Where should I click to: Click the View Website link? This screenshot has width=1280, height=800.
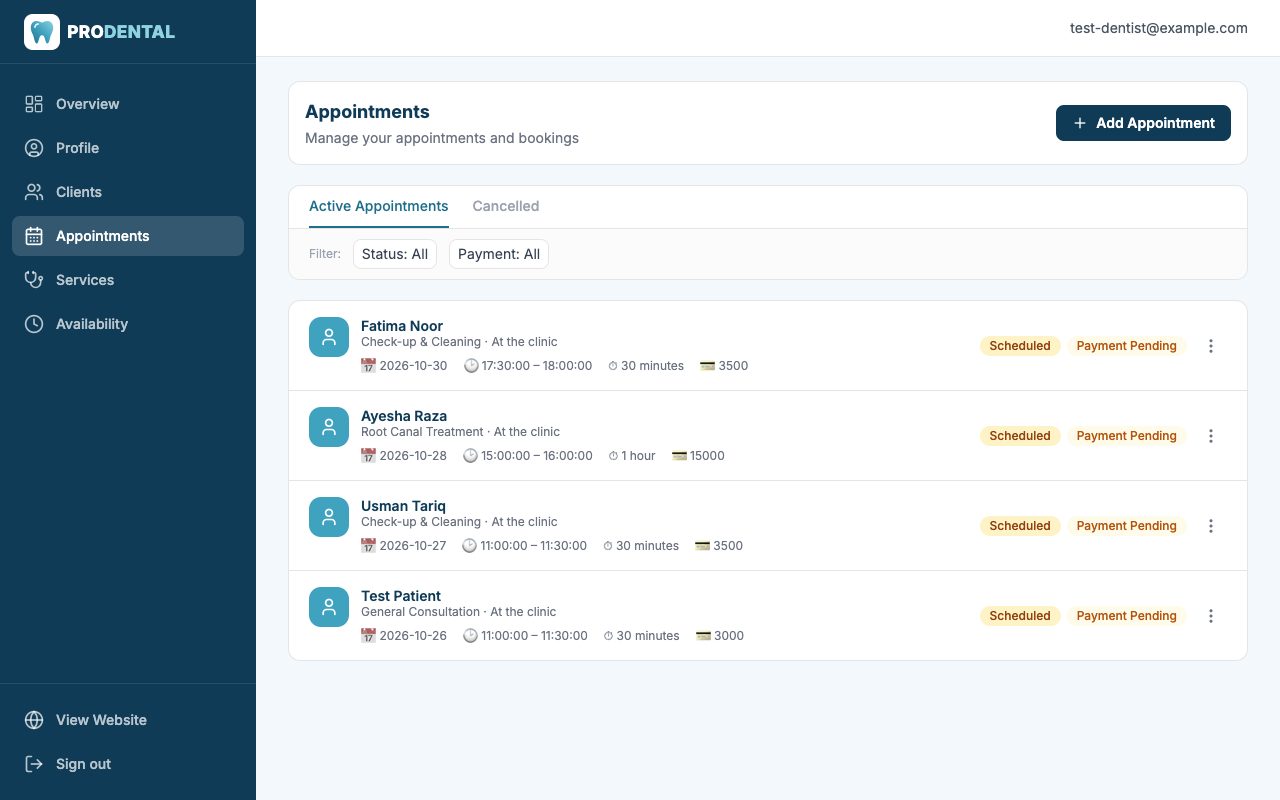point(128,720)
